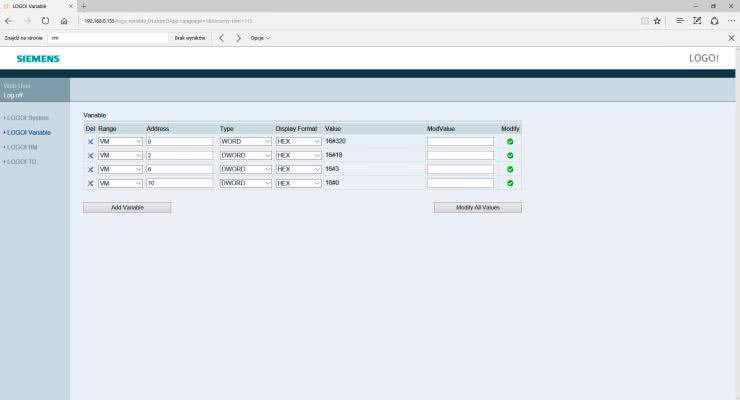Delete the variable at address 2
Screen dimensions: 740x400
(x=90, y=156)
